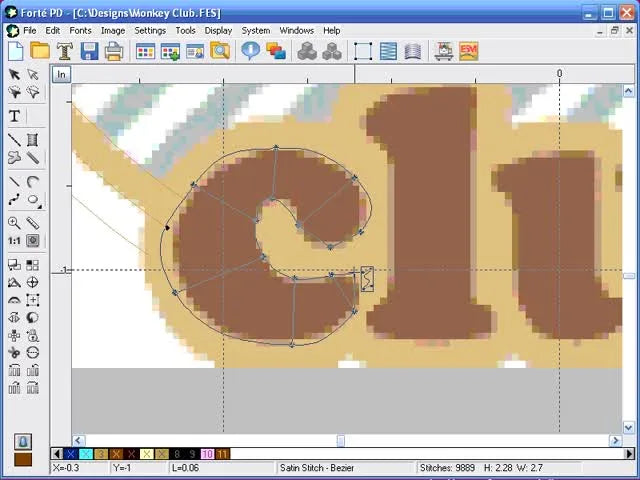Click the 'Satin Stitch - Bezier' status text
This screenshot has height=480, width=640.
(x=317, y=468)
